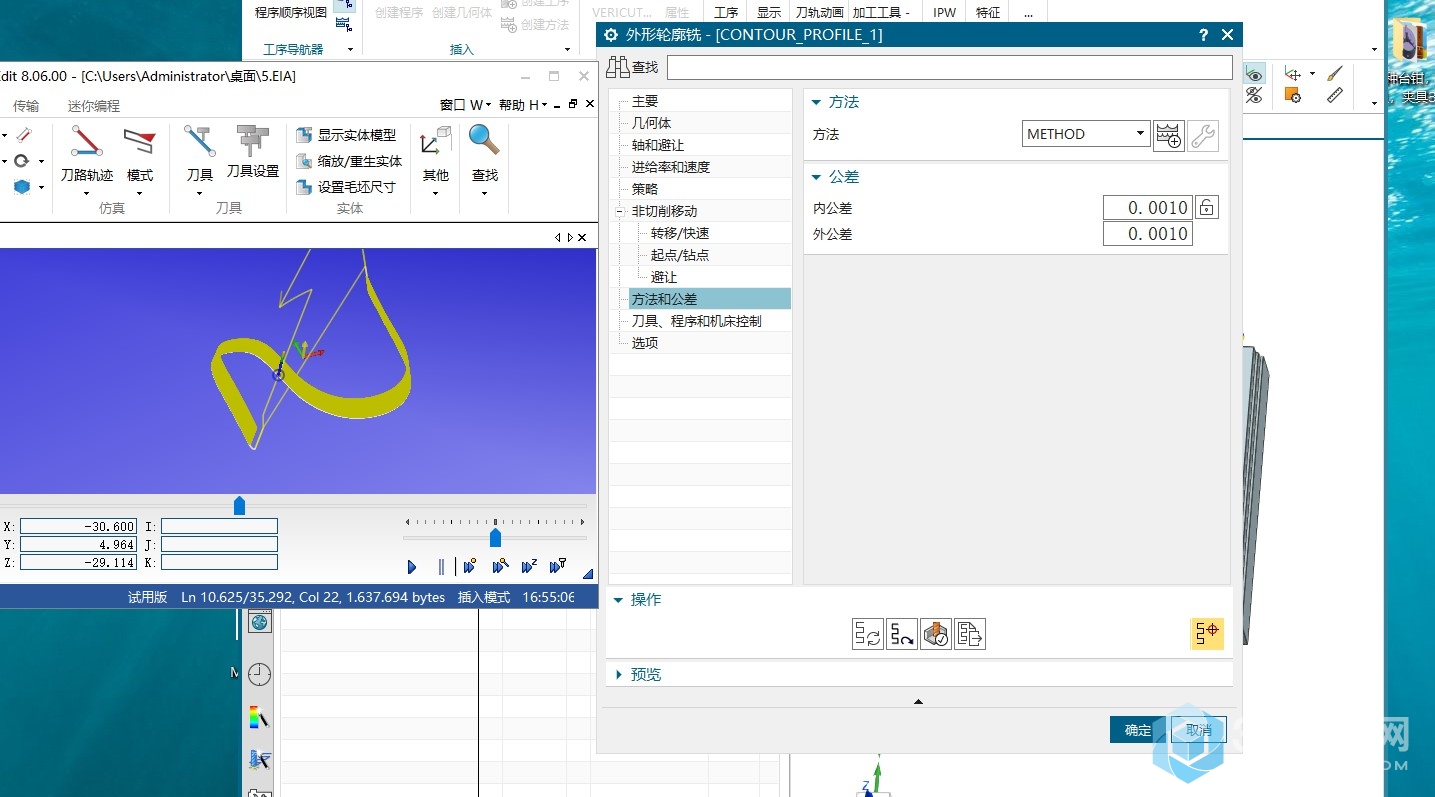This screenshot has height=797, width=1435.
Task: Select 避让 tree item
Action: (x=664, y=277)
